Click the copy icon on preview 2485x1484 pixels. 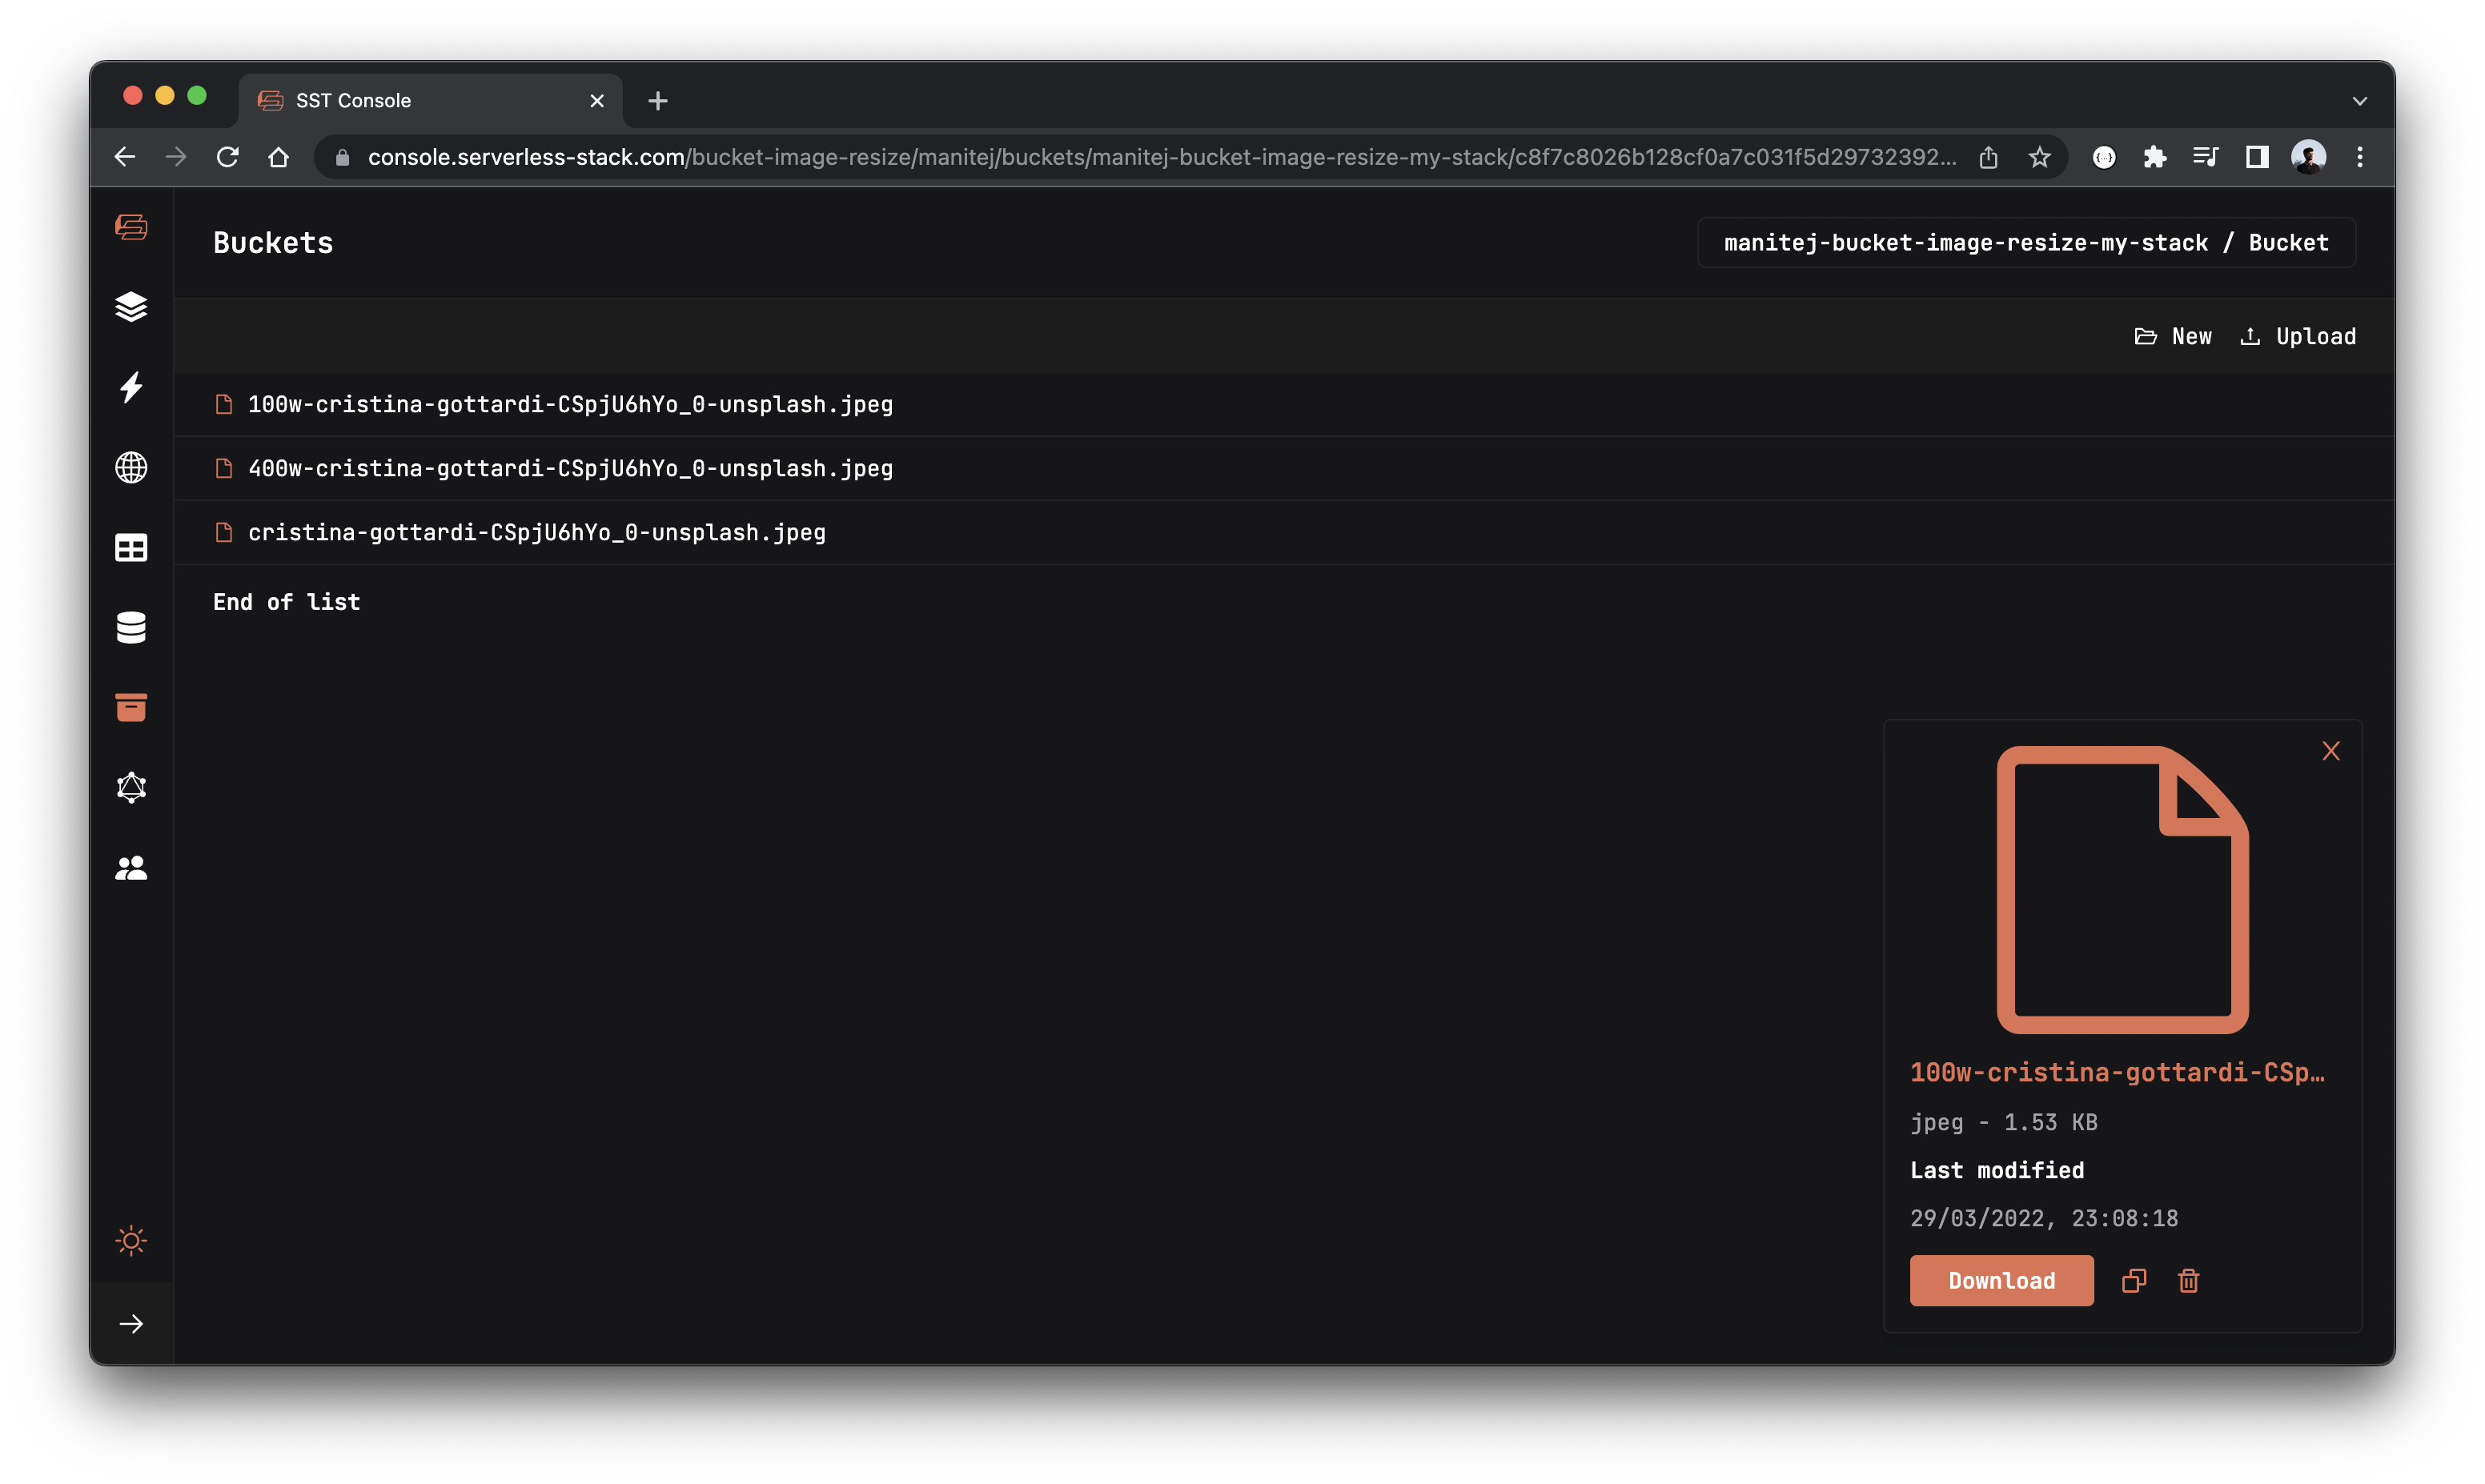(2134, 1279)
